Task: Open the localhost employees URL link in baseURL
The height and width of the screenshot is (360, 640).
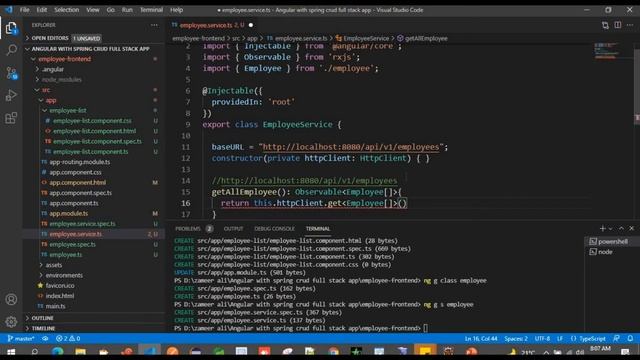Action: (x=351, y=147)
